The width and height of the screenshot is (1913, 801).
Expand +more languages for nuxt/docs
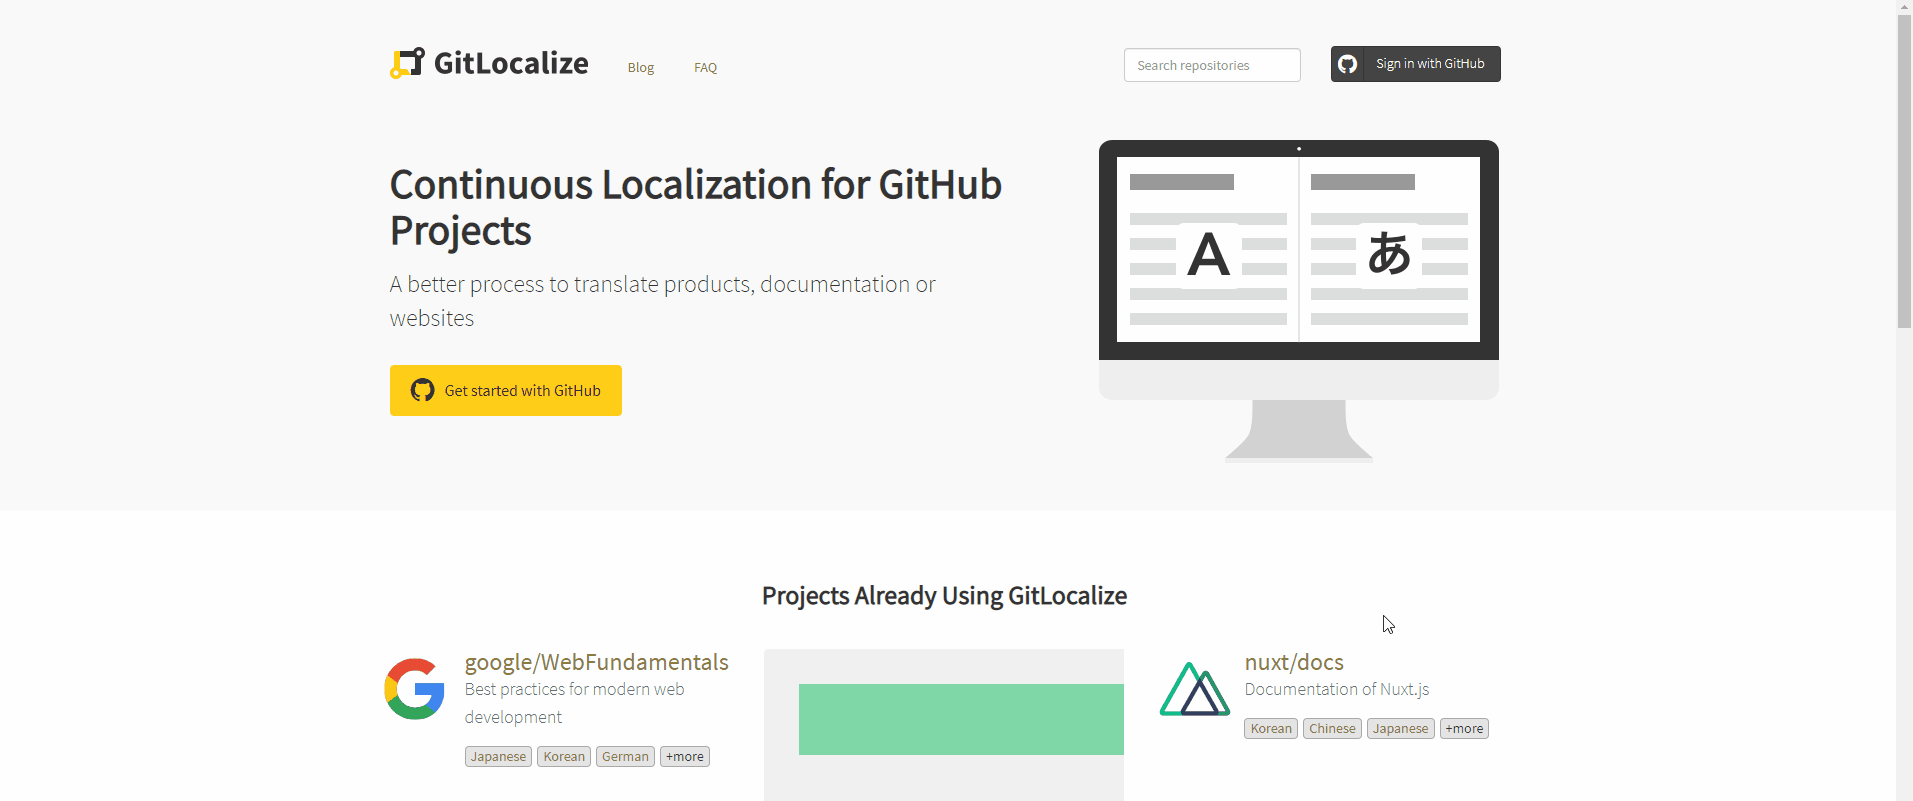pos(1464,729)
